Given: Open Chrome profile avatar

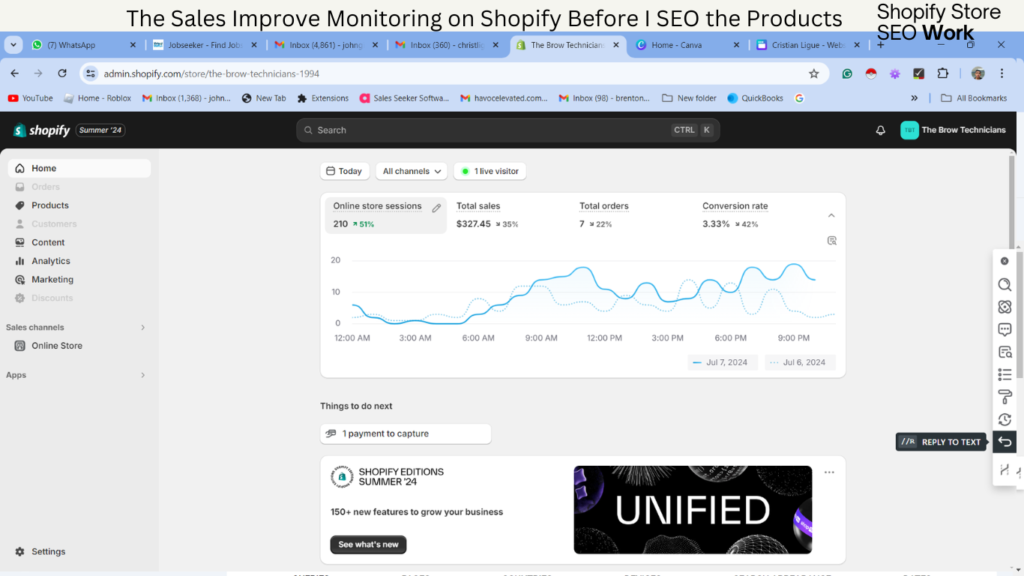Looking at the screenshot, I should [x=978, y=74].
